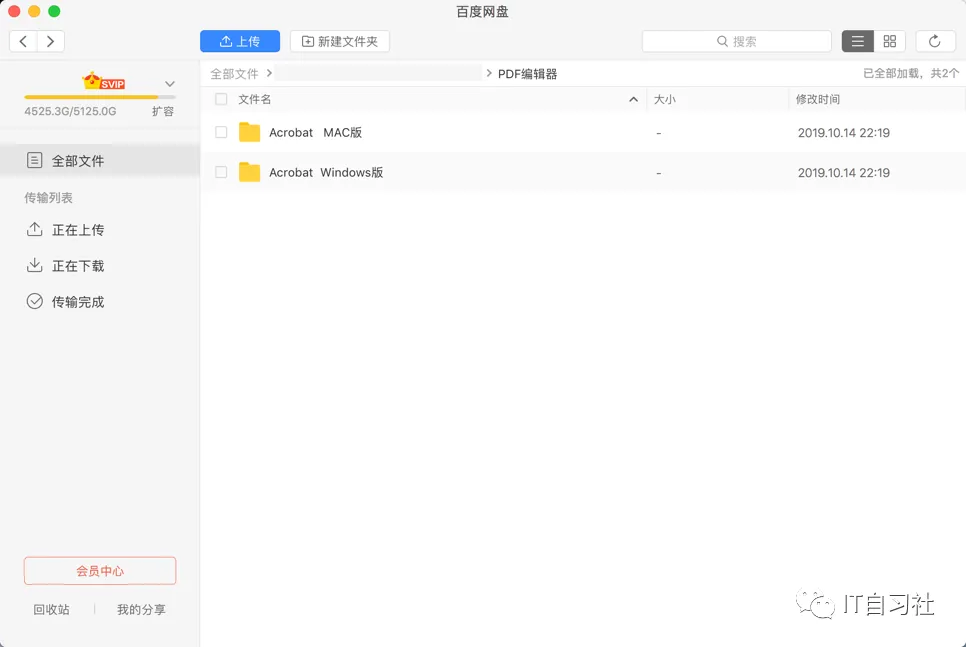Image resolution: width=966 pixels, height=647 pixels.
Task: Click the Acrobat MAC版 folder icon
Action: 250,132
